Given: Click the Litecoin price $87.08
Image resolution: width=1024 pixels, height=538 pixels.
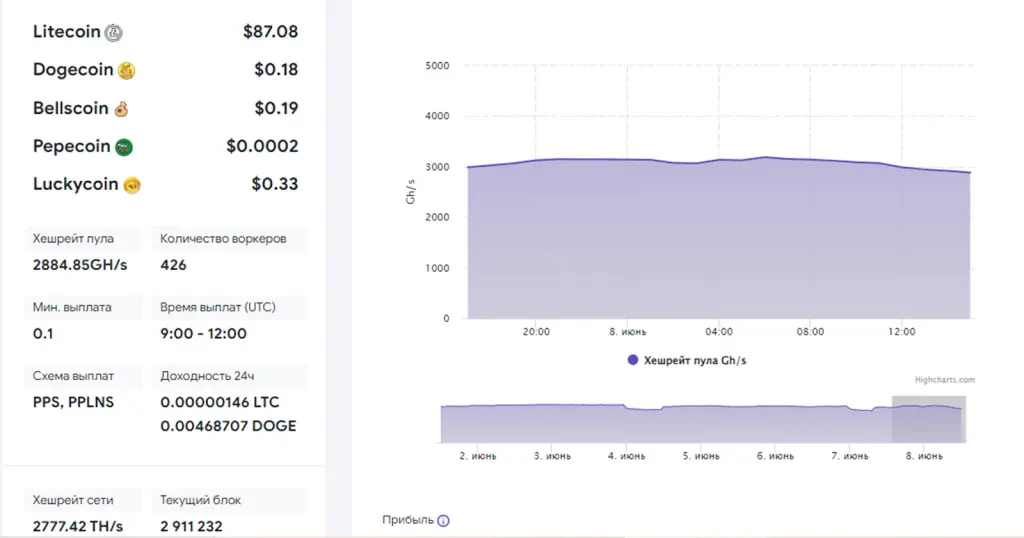Looking at the screenshot, I should (x=270, y=31).
